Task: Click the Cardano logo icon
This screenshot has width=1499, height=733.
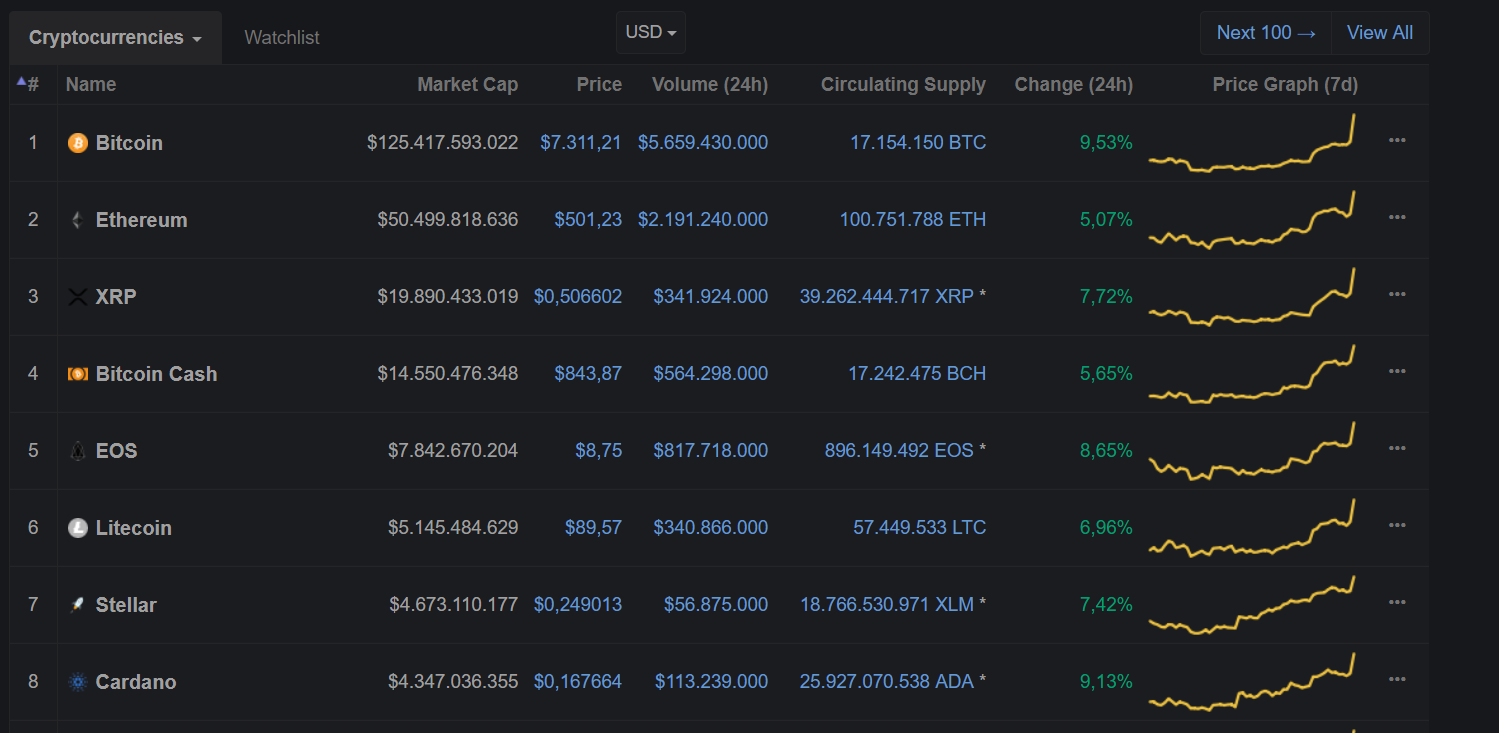Action: (x=77, y=682)
